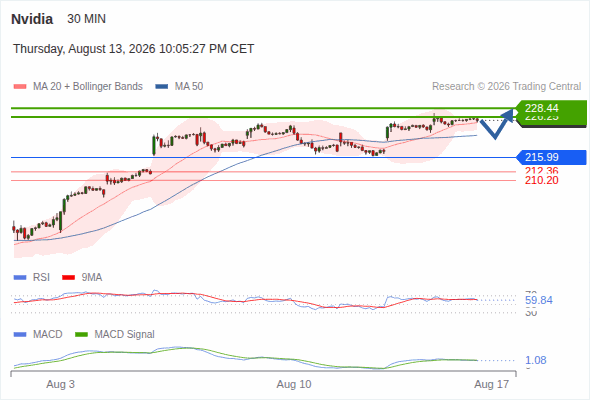This screenshot has width=590, height=400.
Task: Click the 9MA legend red swatch
Action: pos(68,278)
